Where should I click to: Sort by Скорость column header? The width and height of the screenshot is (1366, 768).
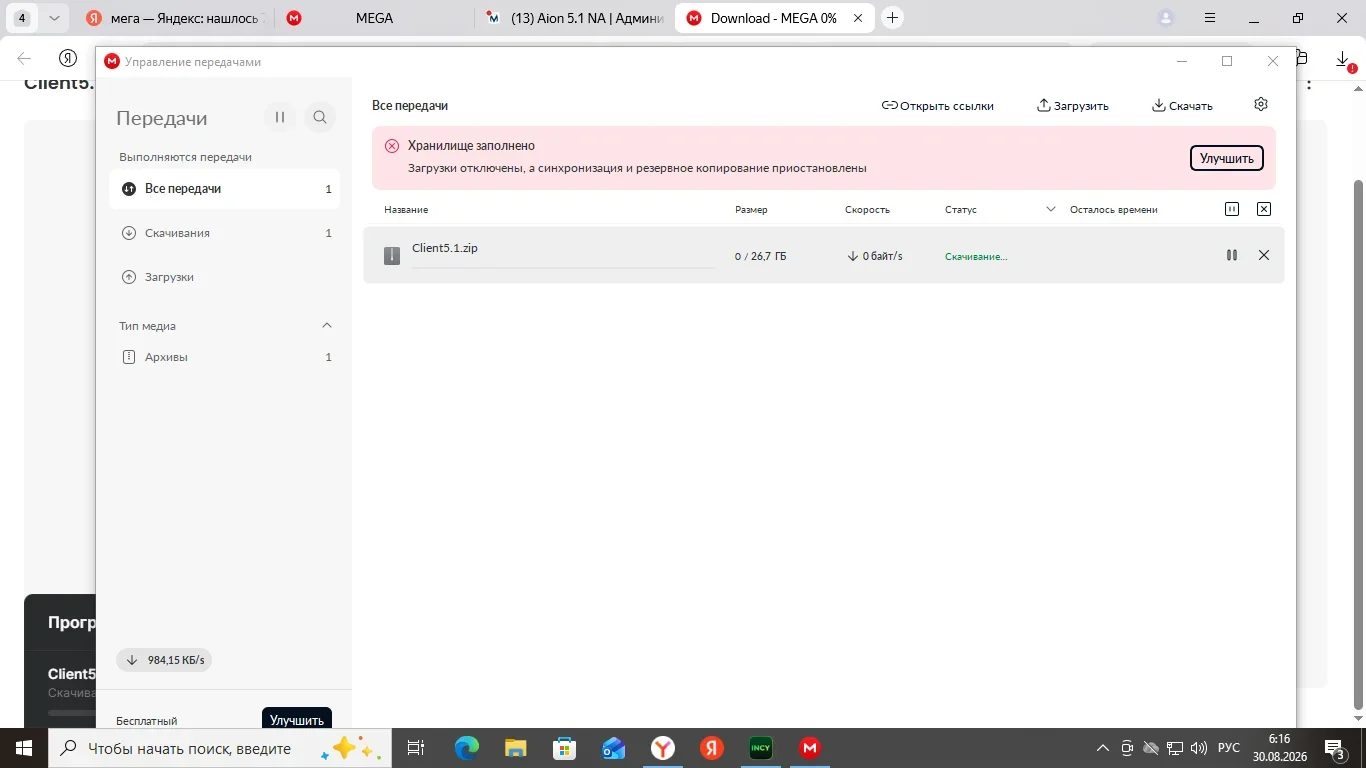(867, 210)
